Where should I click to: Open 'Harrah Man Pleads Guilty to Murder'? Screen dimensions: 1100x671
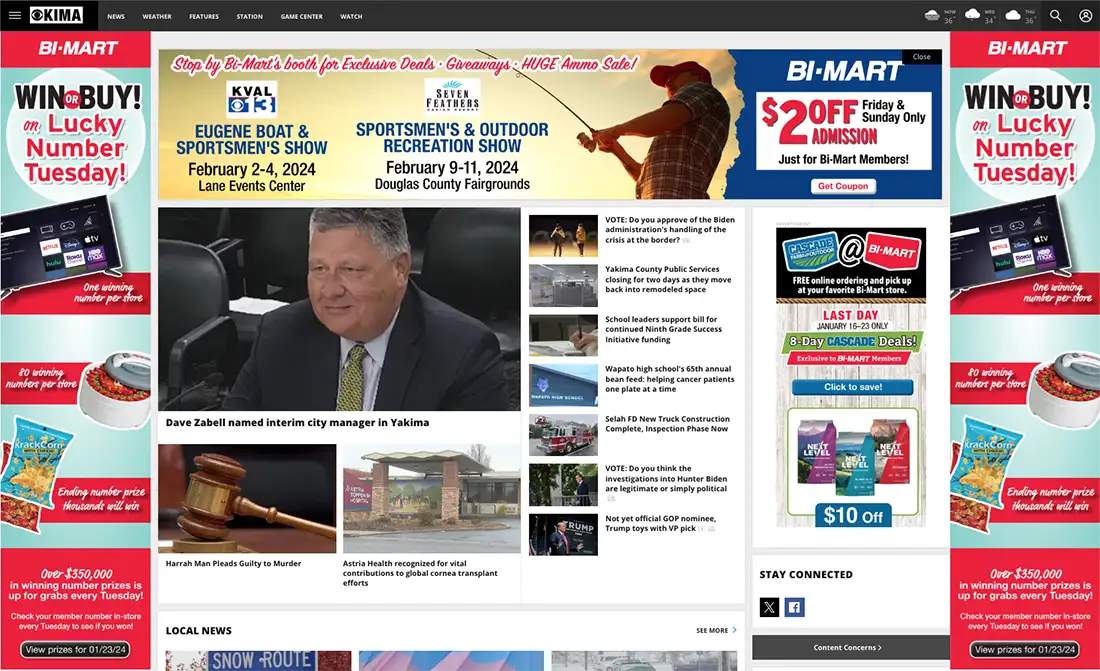[x=234, y=563]
